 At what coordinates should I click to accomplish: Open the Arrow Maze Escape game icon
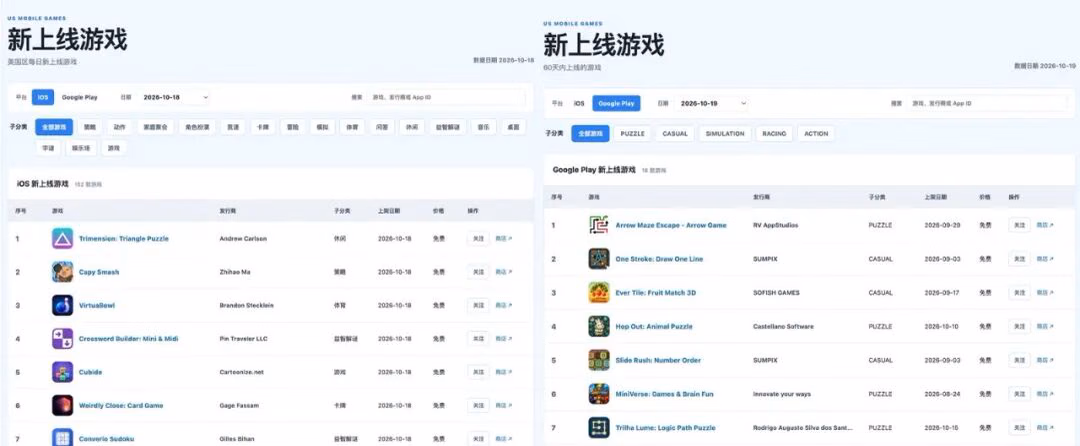coord(599,225)
